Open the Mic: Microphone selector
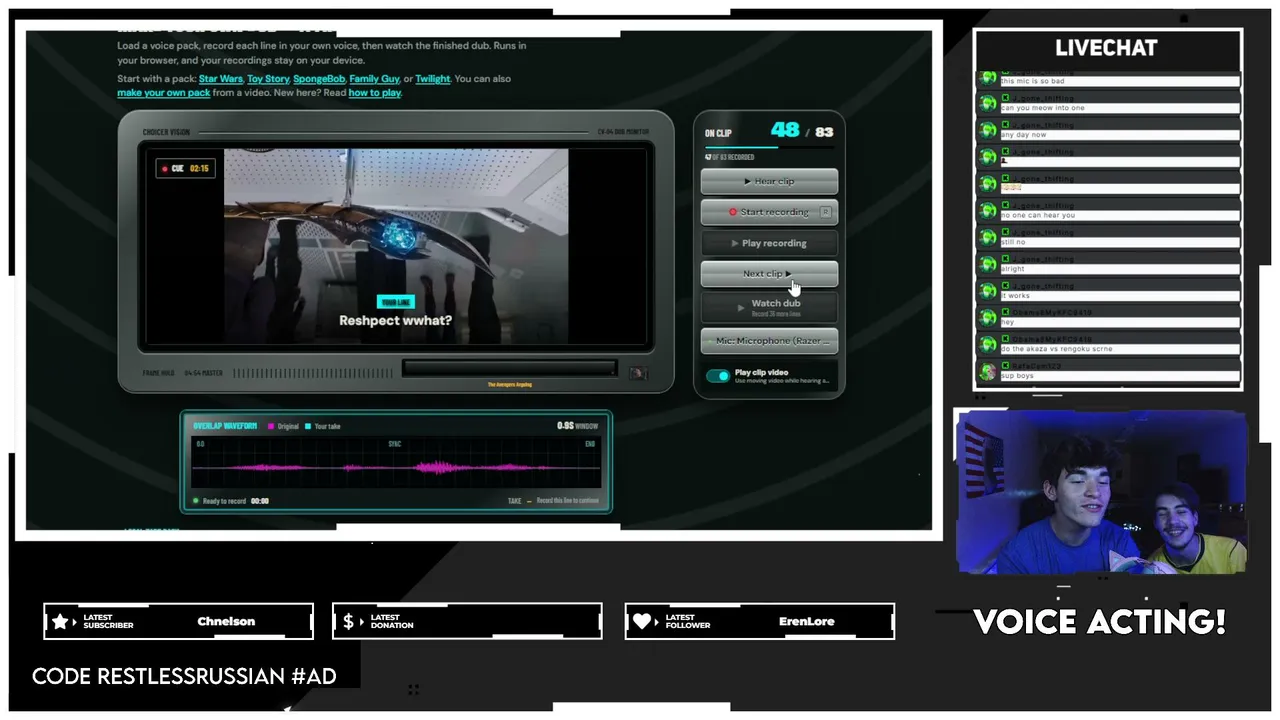Screen dimensions: 1280x720 pos(769,341)
